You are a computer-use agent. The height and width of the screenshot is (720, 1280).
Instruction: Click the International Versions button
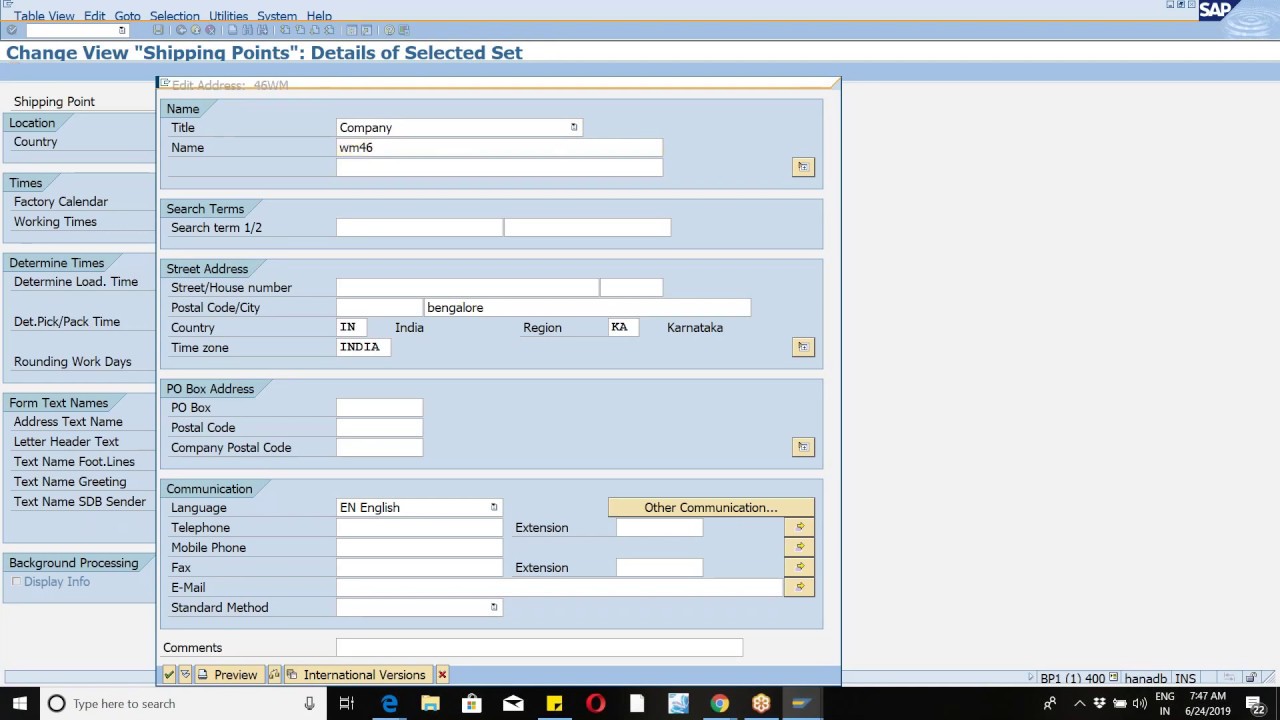click(x=358, y=675)
